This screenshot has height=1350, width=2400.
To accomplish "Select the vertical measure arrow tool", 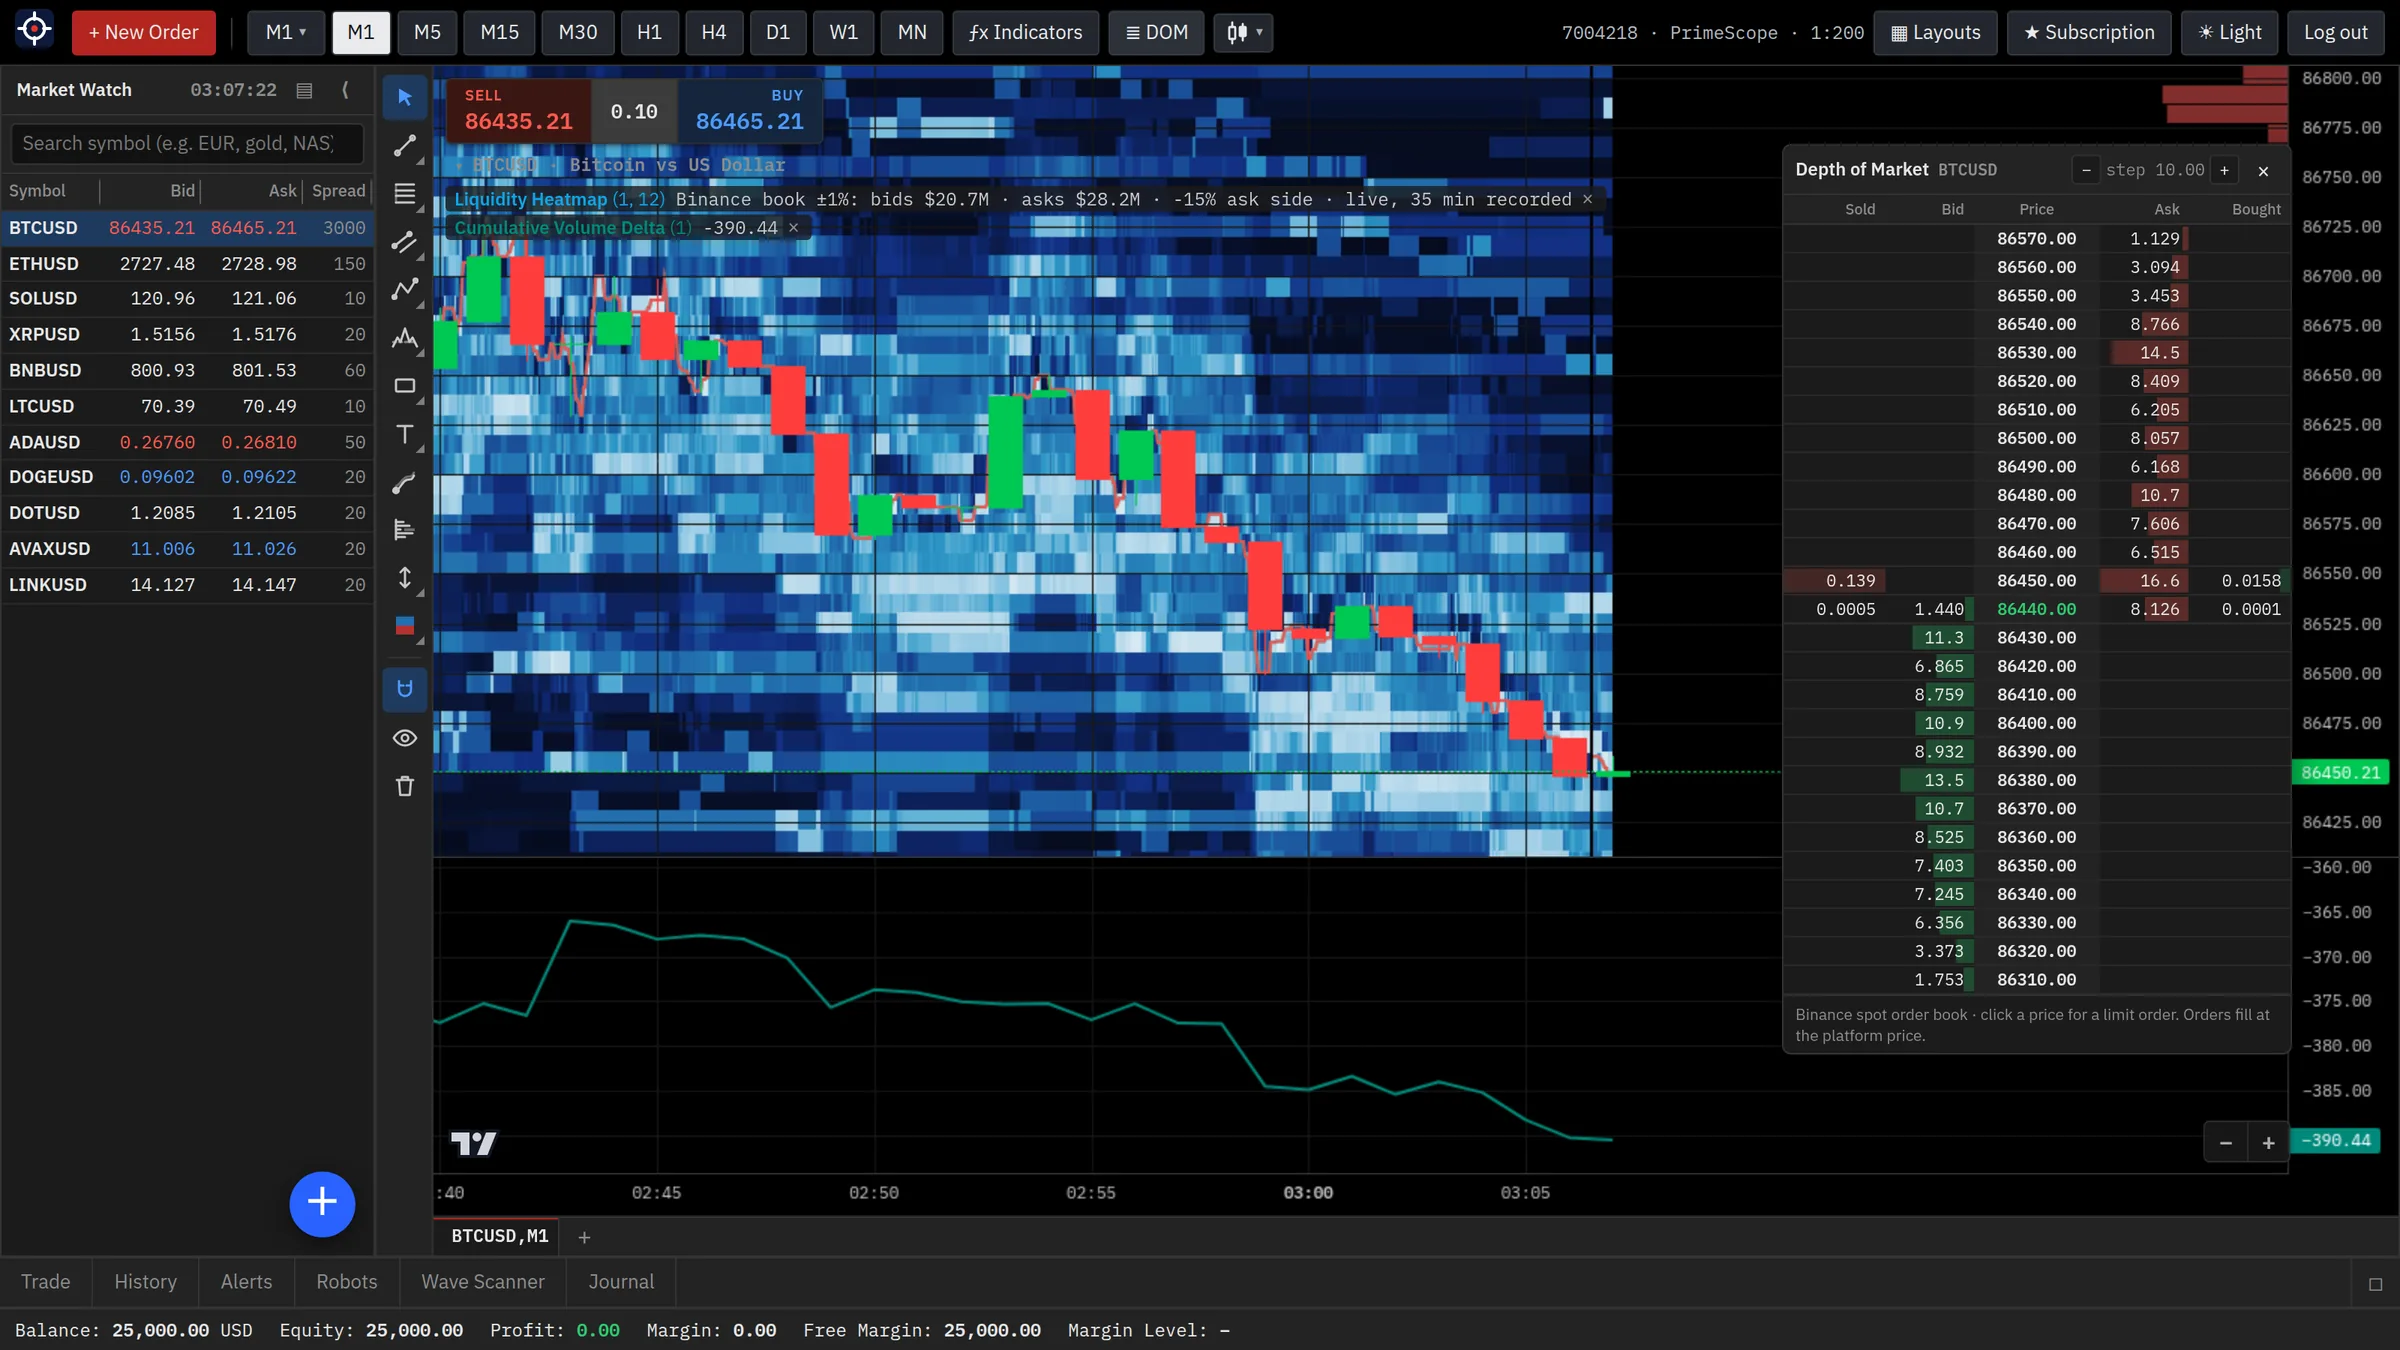I will (404, 578).
